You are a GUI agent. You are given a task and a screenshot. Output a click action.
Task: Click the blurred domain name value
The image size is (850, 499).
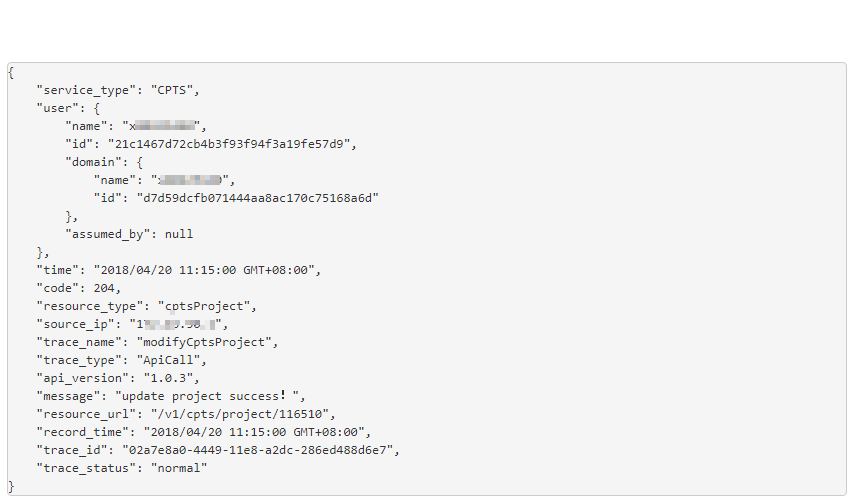190,180
